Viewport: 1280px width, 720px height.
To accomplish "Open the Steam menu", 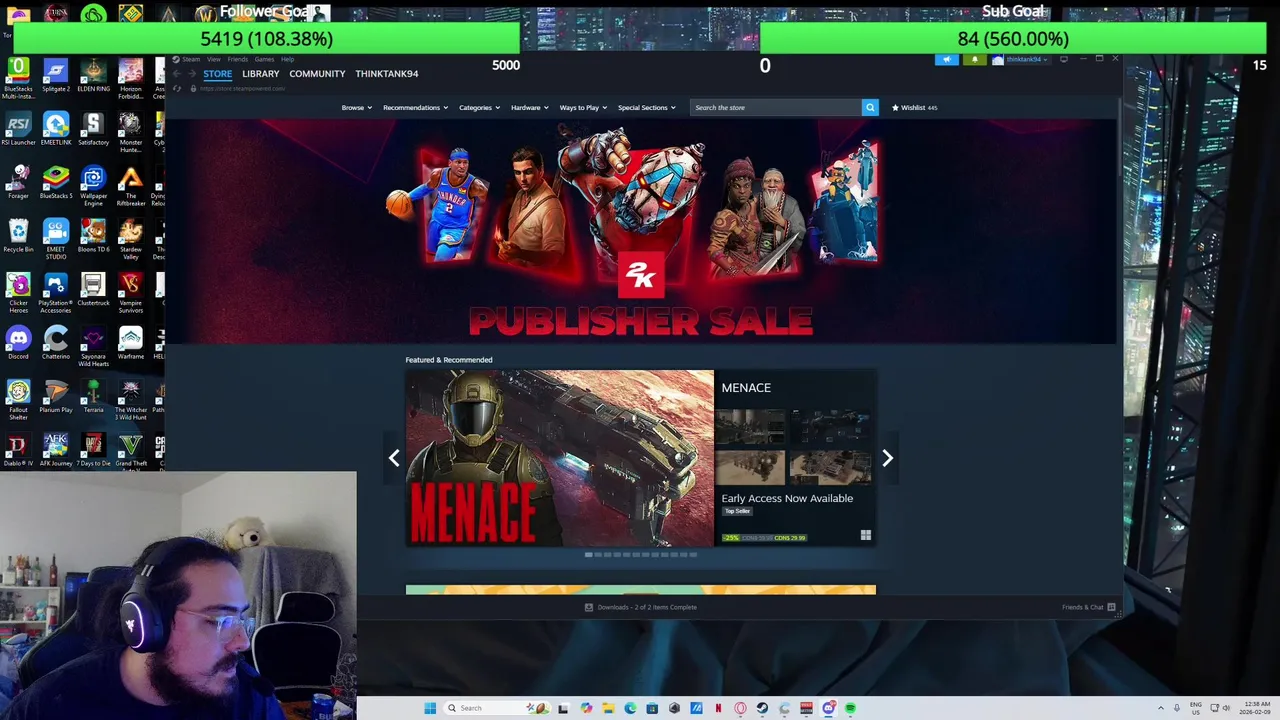I will click(191, 59).
